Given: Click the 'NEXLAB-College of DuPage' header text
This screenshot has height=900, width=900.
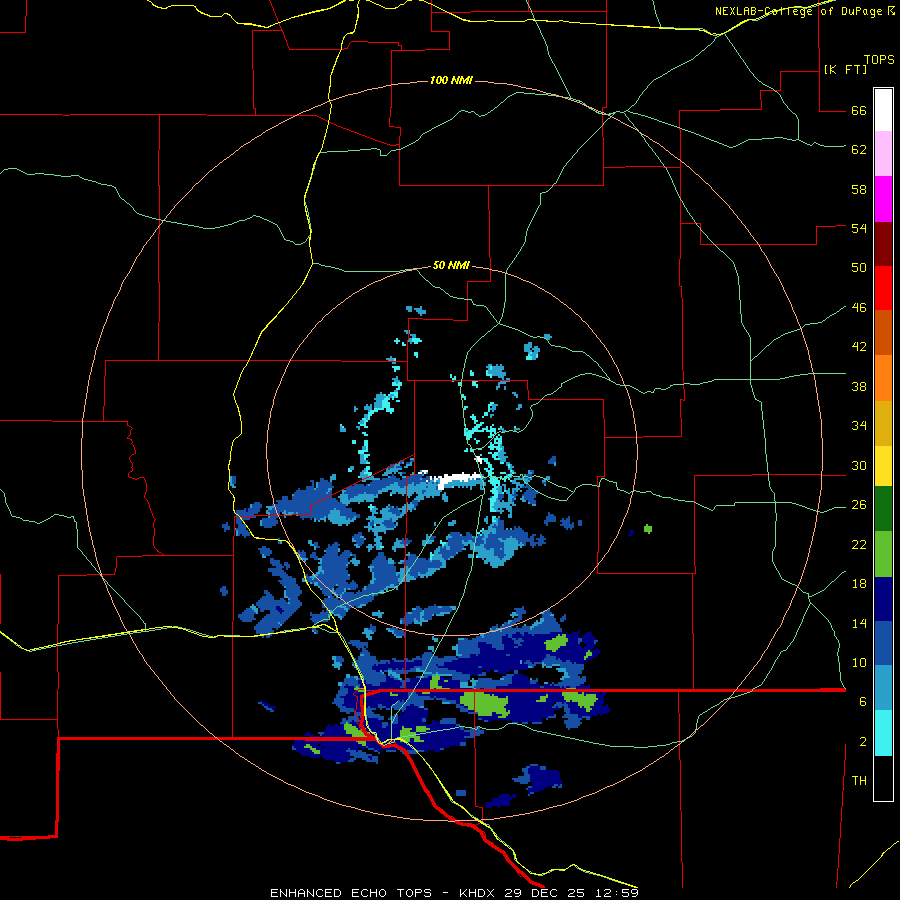Looking at the screenshot, I should click(800, 11).
